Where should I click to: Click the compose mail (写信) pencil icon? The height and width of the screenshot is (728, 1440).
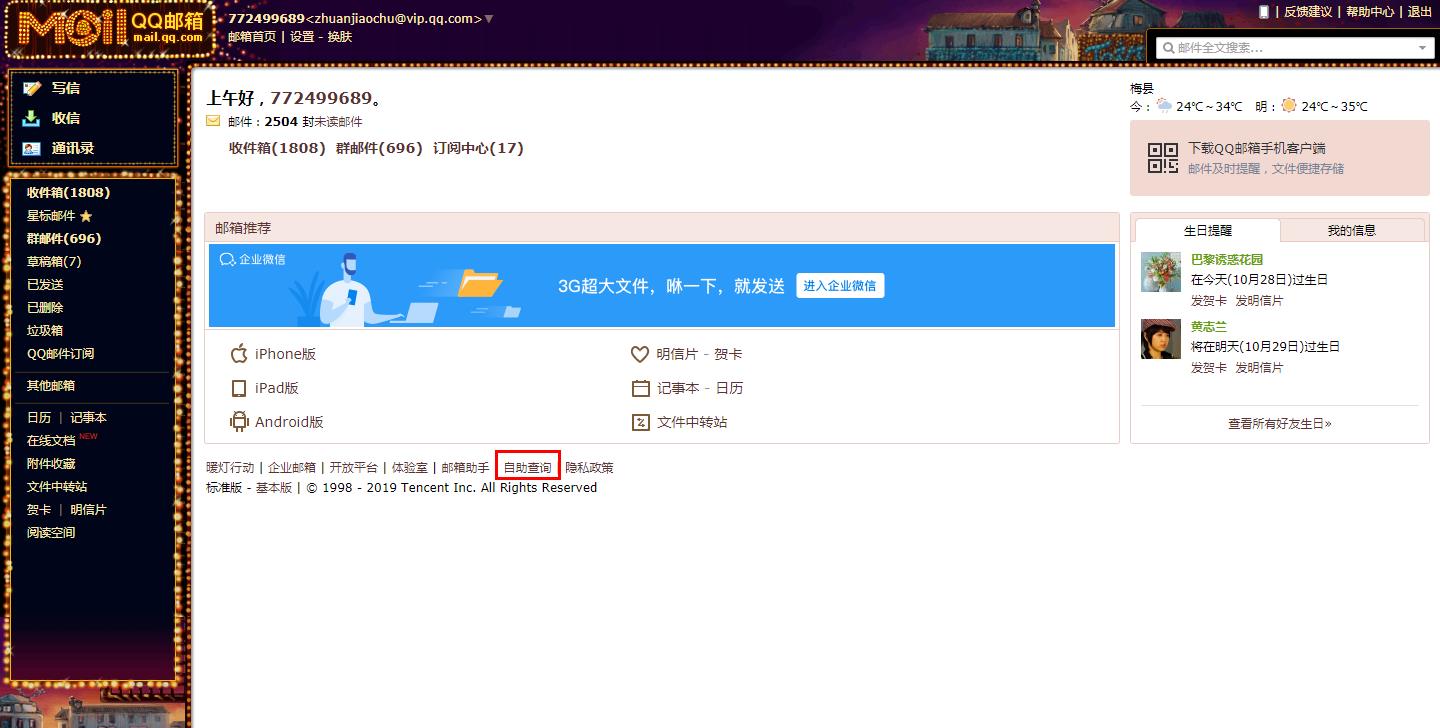(32, 88)
